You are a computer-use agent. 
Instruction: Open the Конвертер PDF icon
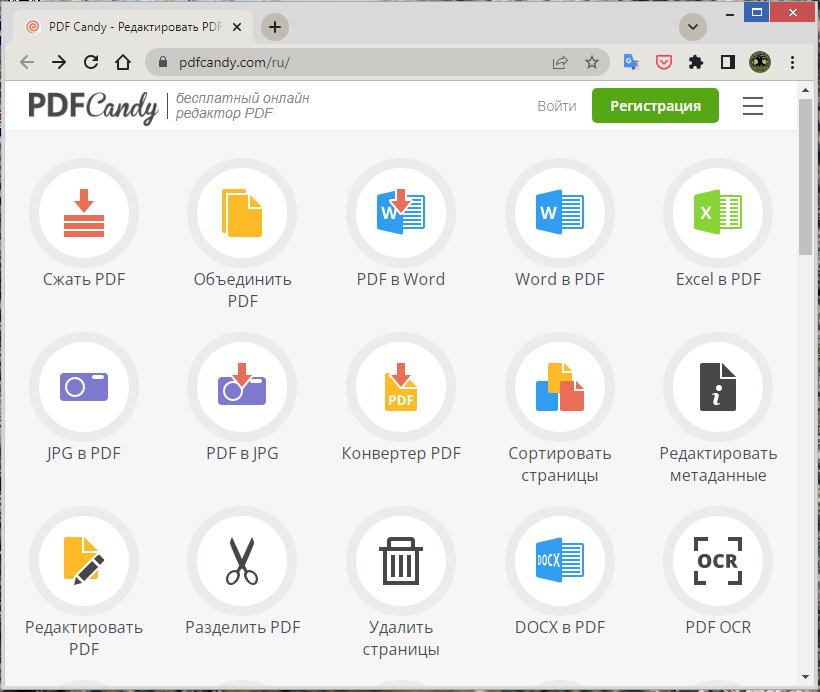coord(401,387)
